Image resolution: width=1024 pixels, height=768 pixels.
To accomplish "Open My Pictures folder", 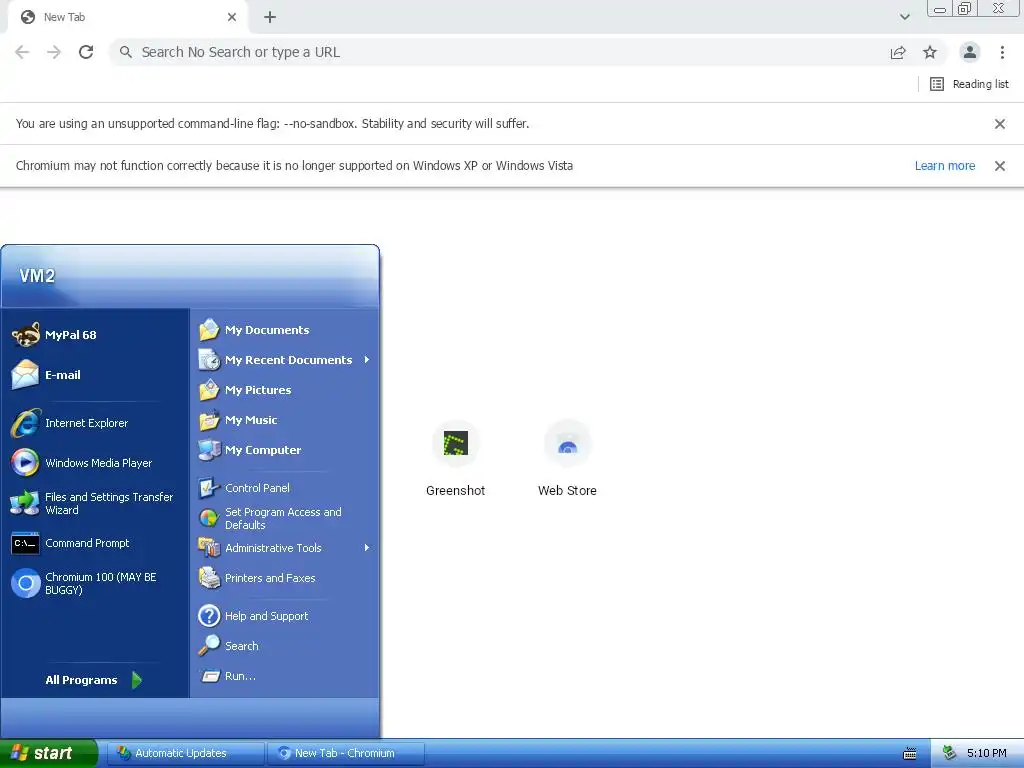I will [285, 390].
